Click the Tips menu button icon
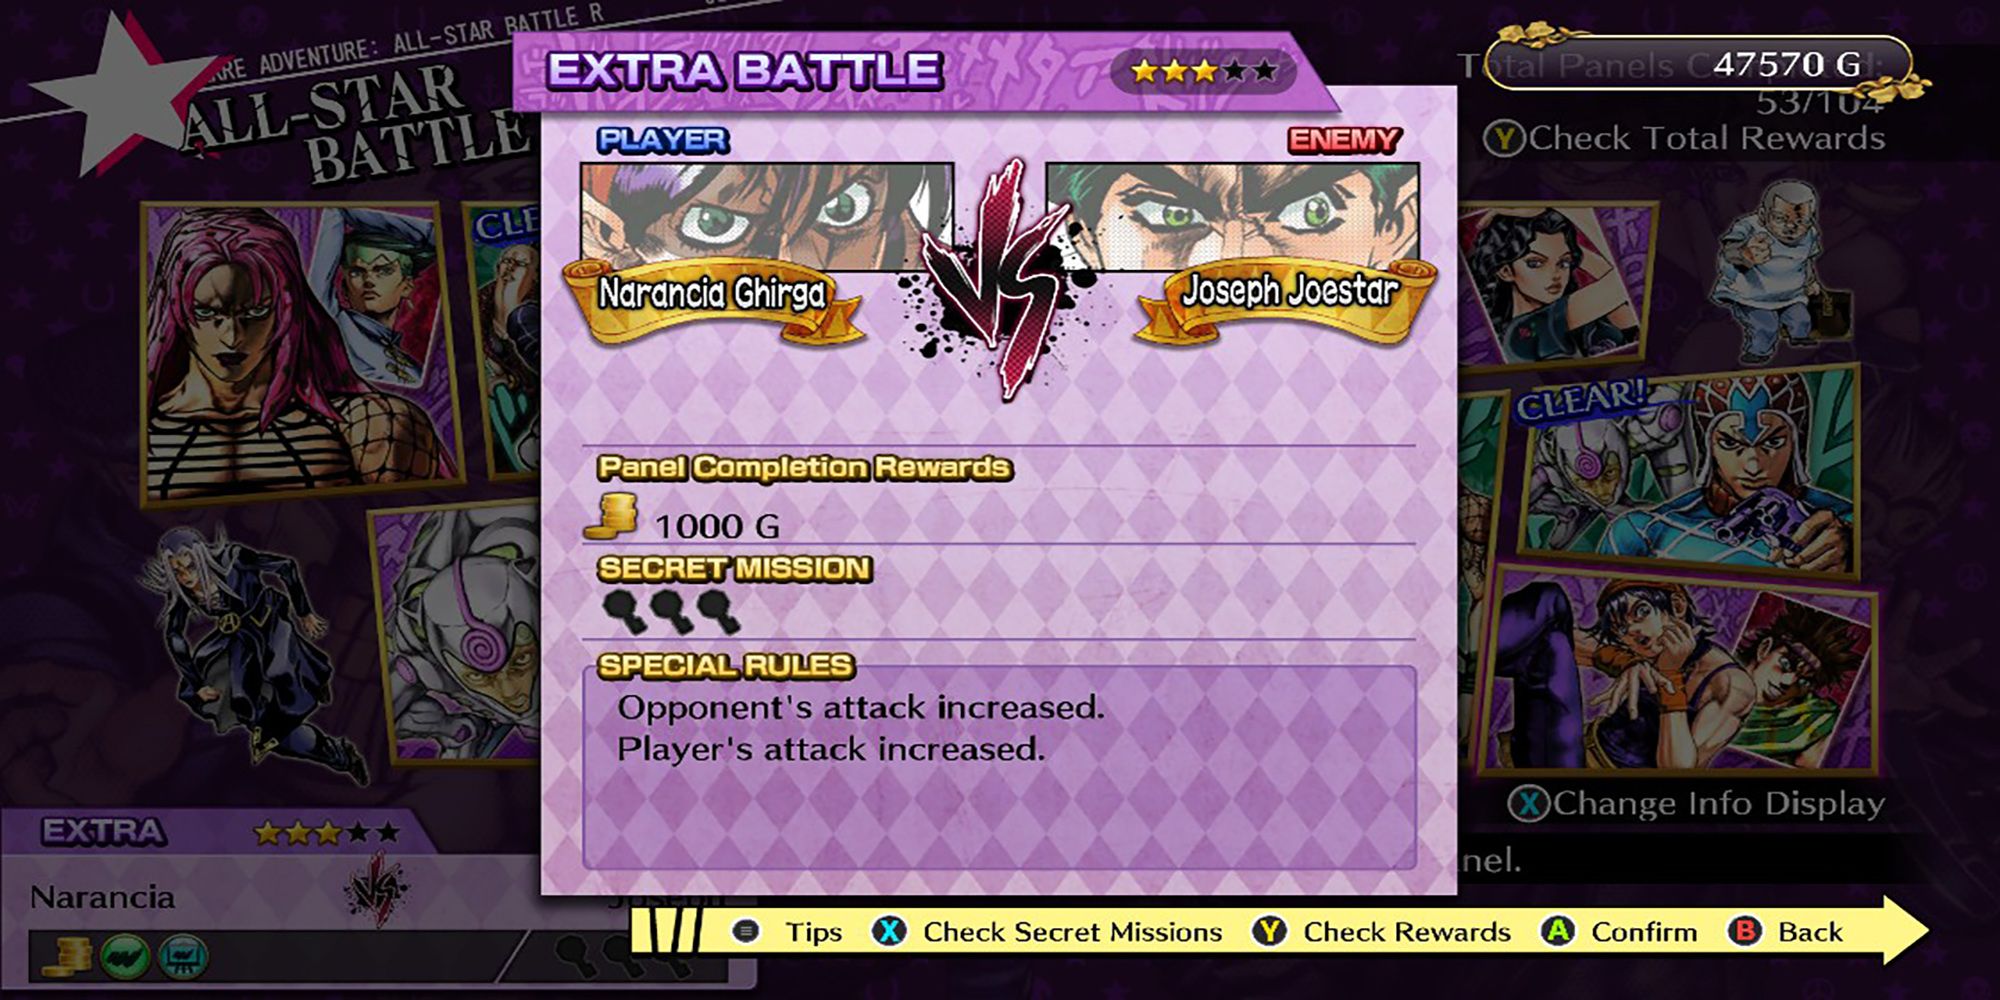This screenshot has height=1000, width=2000. (x=745, y=931)
